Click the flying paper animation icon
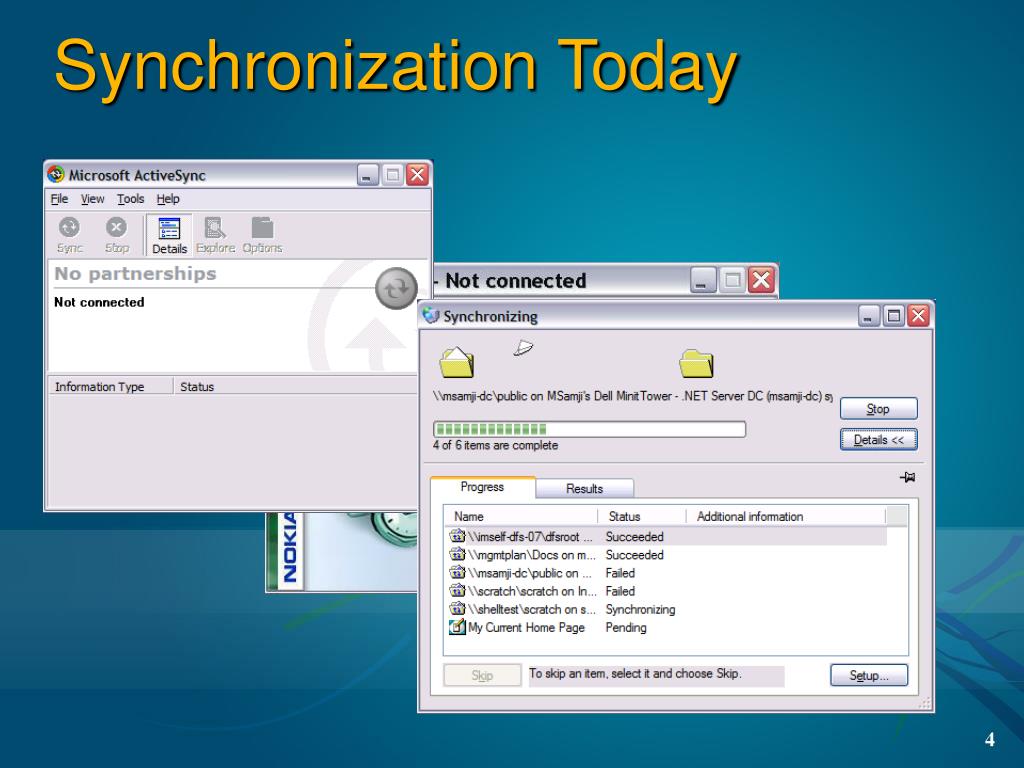The width and height of the screenshot is (1024, 768). click(523, 347)
